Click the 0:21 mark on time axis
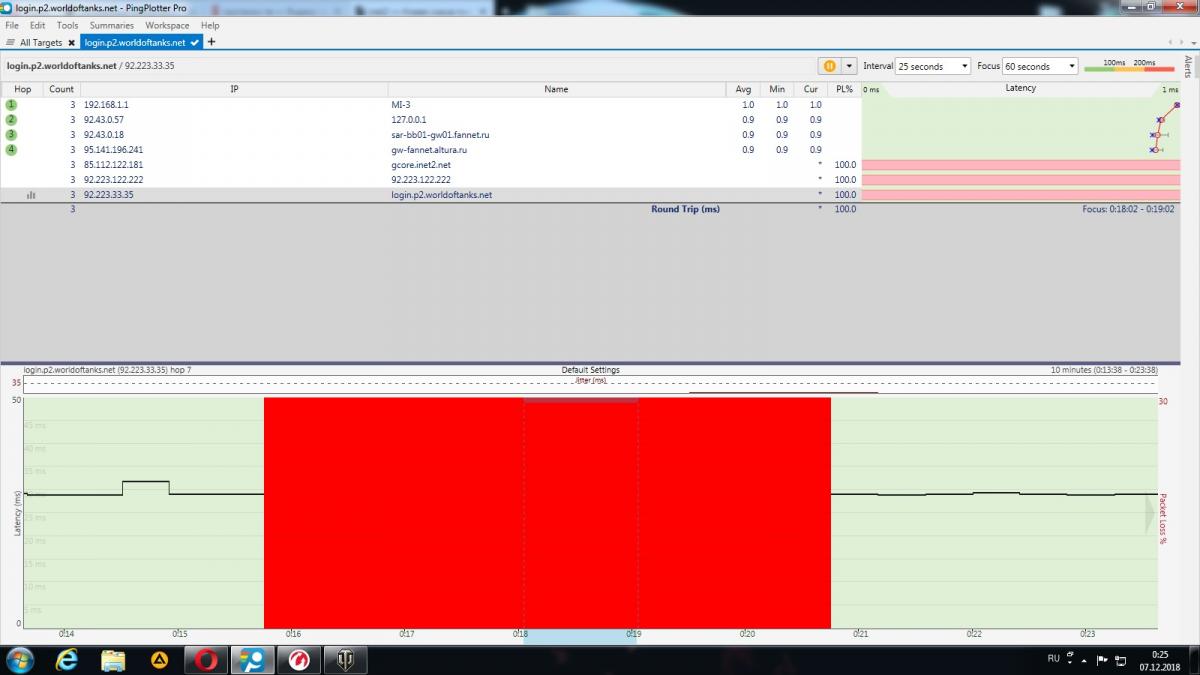Image resolution: width=1200 pixels, height=675 pixels. tap(860, 634)
